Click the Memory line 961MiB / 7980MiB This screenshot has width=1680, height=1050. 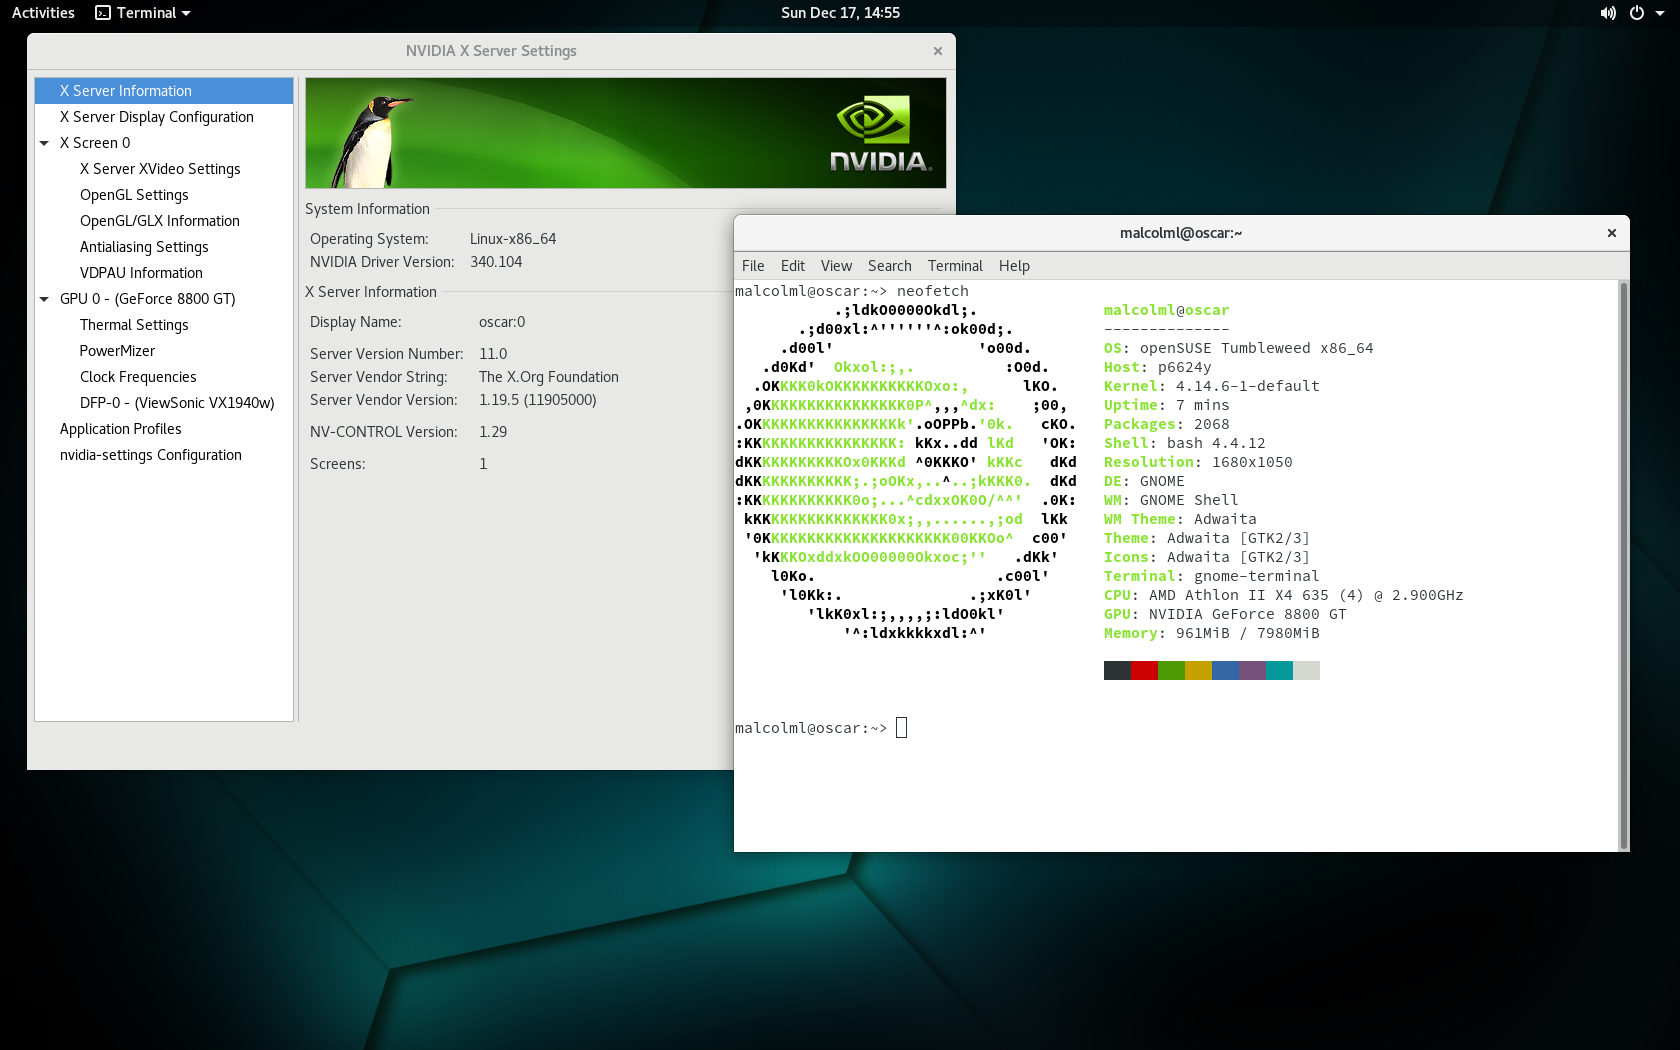coord(1211,634)
